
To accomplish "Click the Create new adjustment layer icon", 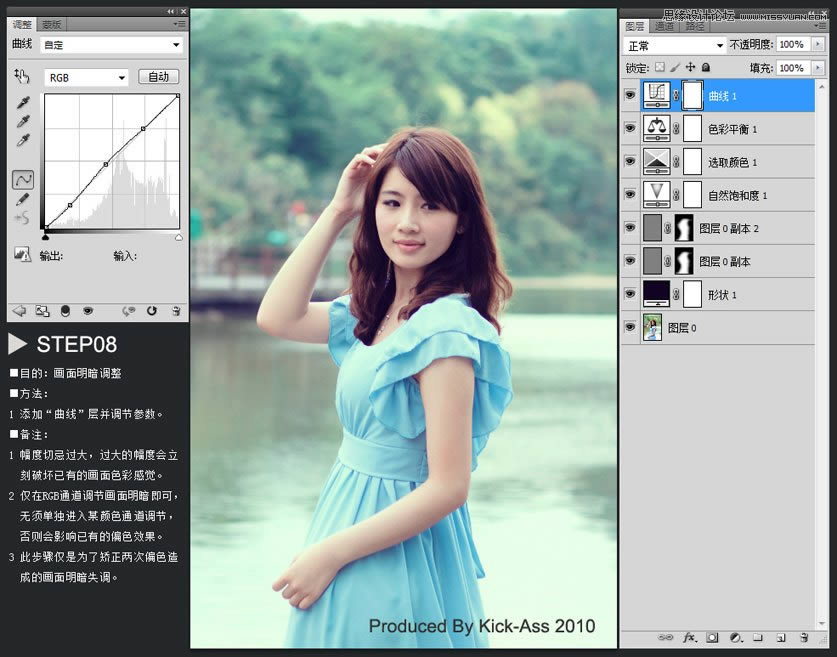I will coord(734,638).
